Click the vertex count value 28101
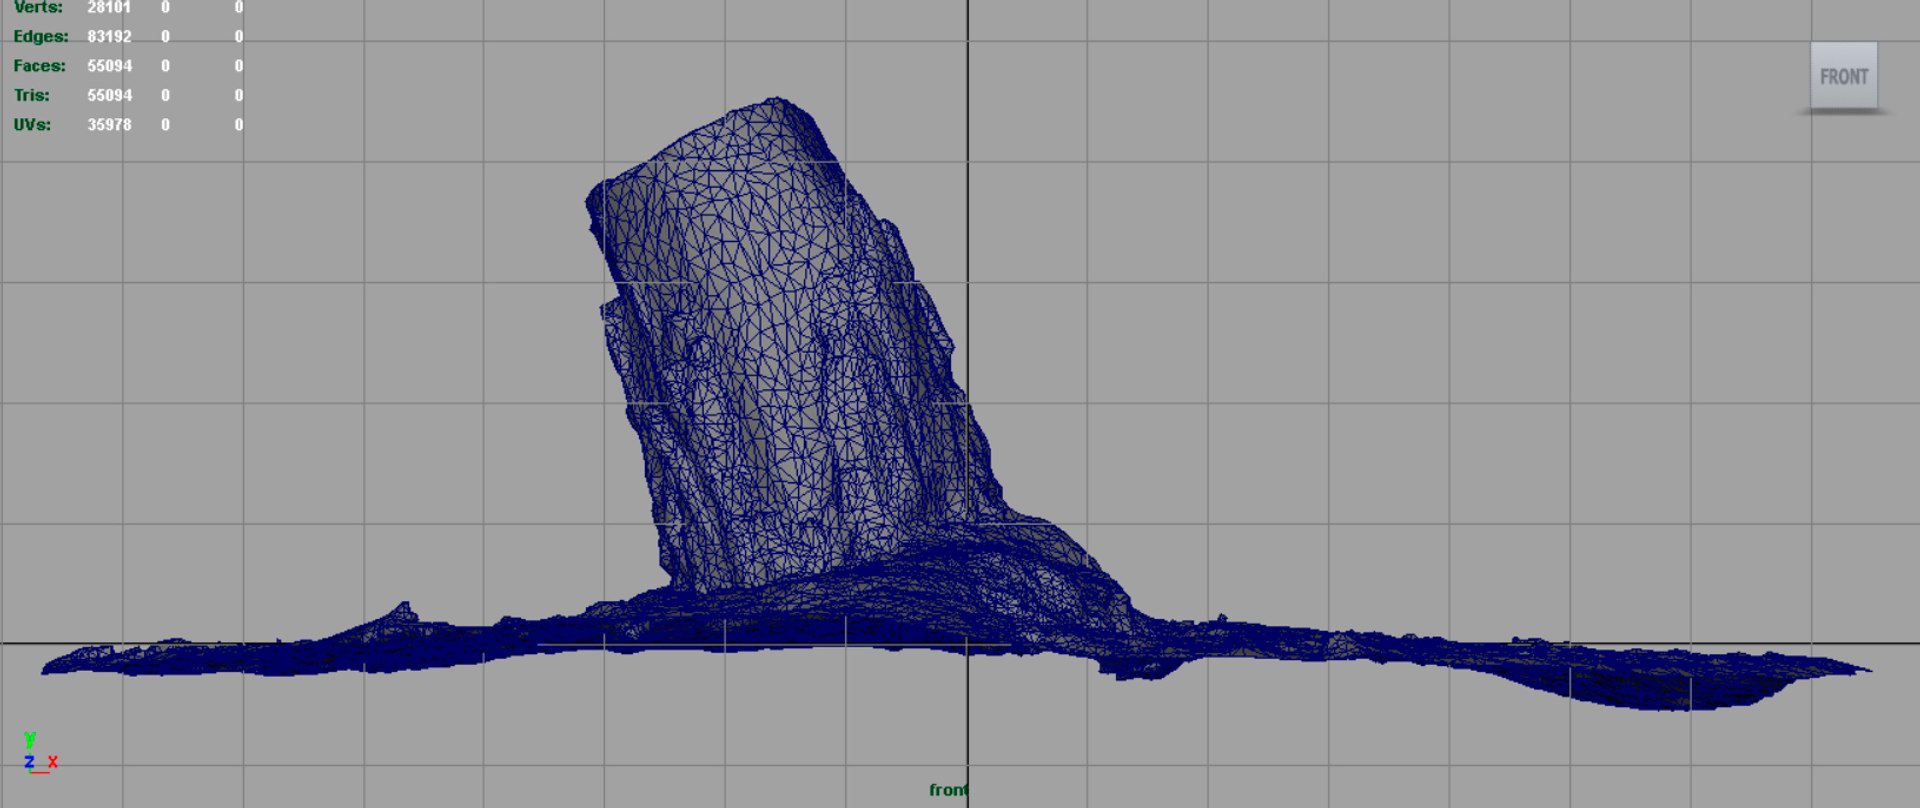Image resolution: width=1920 pixels, height=808 pixels. pos(109,7)
